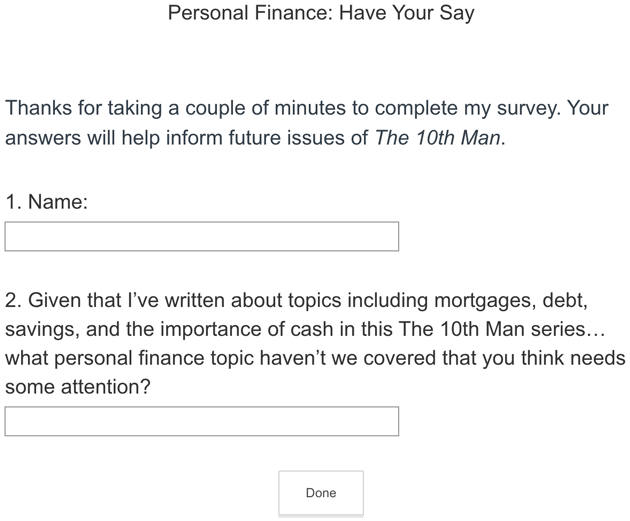Screen dimensions: 630x521
Task: Click the italic "The 10th Man" text in the intro
Action: [438, 138]
